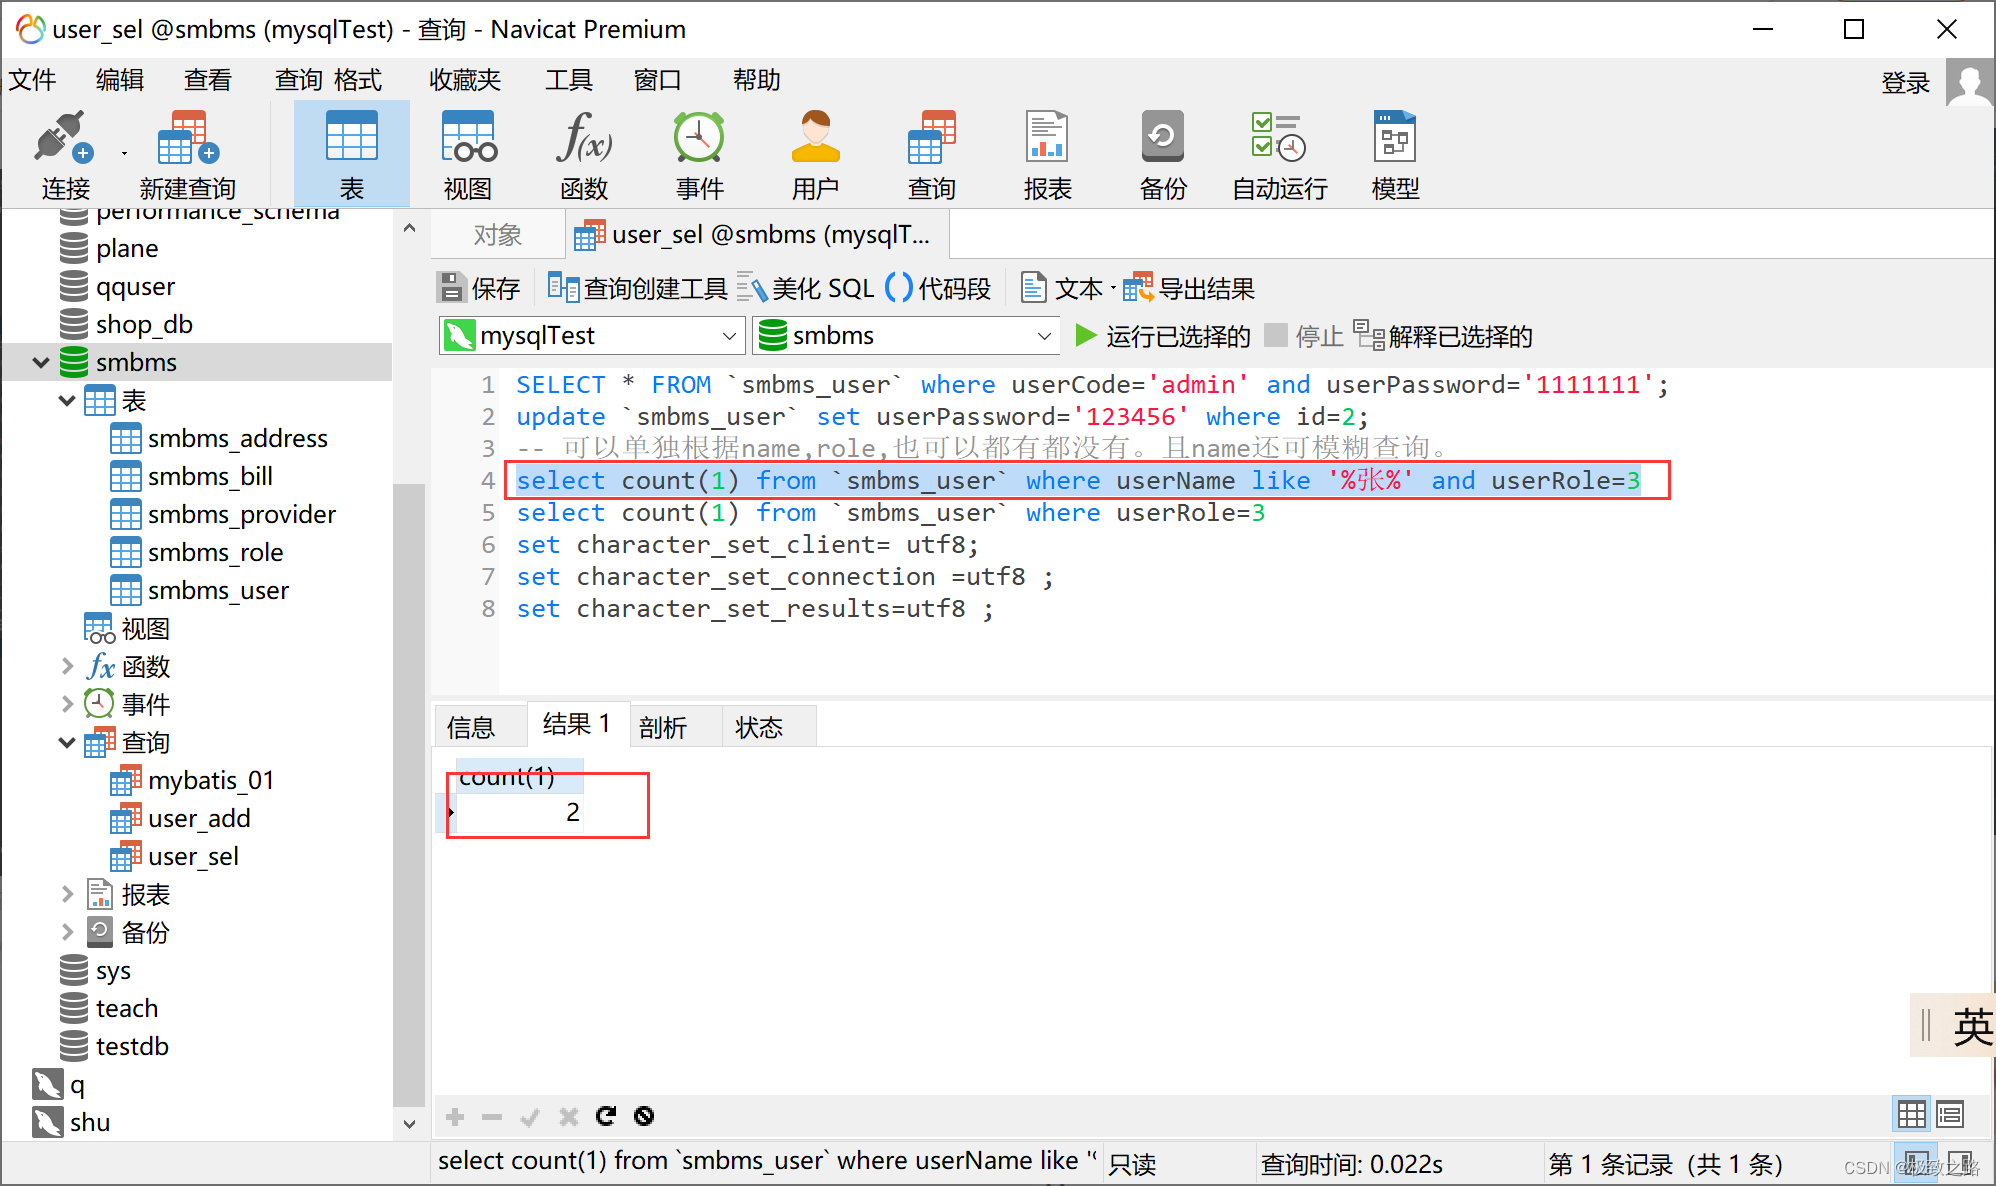Open the Text options button
This screenshot has width=1996, height=1186.
[x=1067, y=288]
